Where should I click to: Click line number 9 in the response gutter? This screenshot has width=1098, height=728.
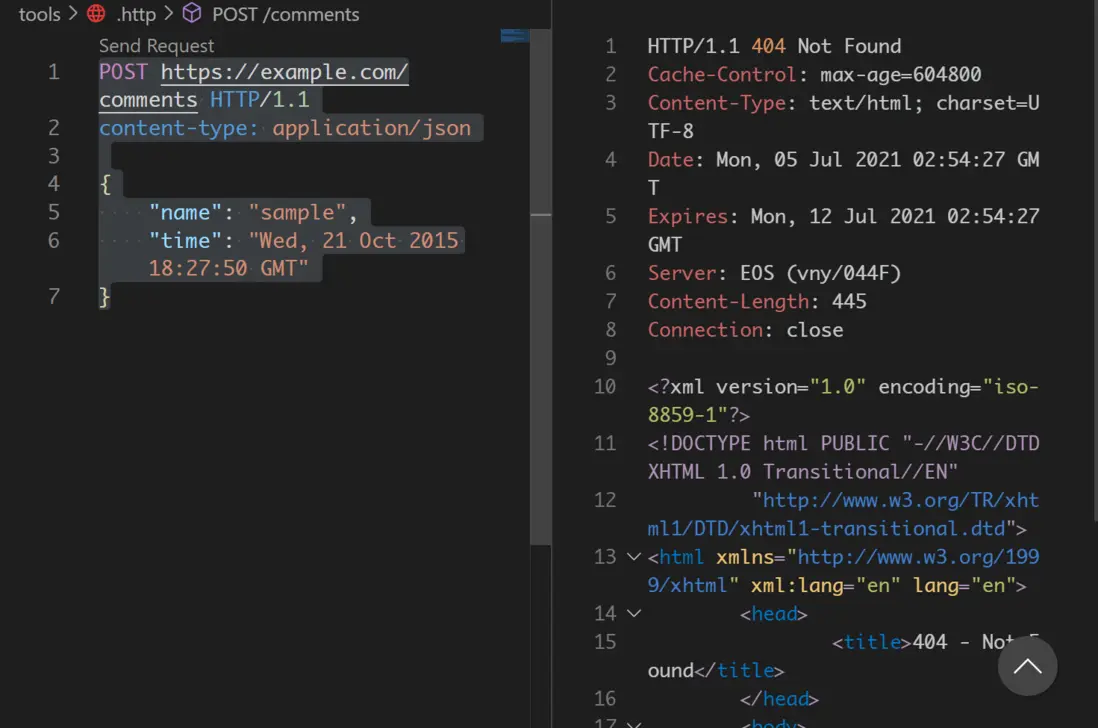point(611,358)
